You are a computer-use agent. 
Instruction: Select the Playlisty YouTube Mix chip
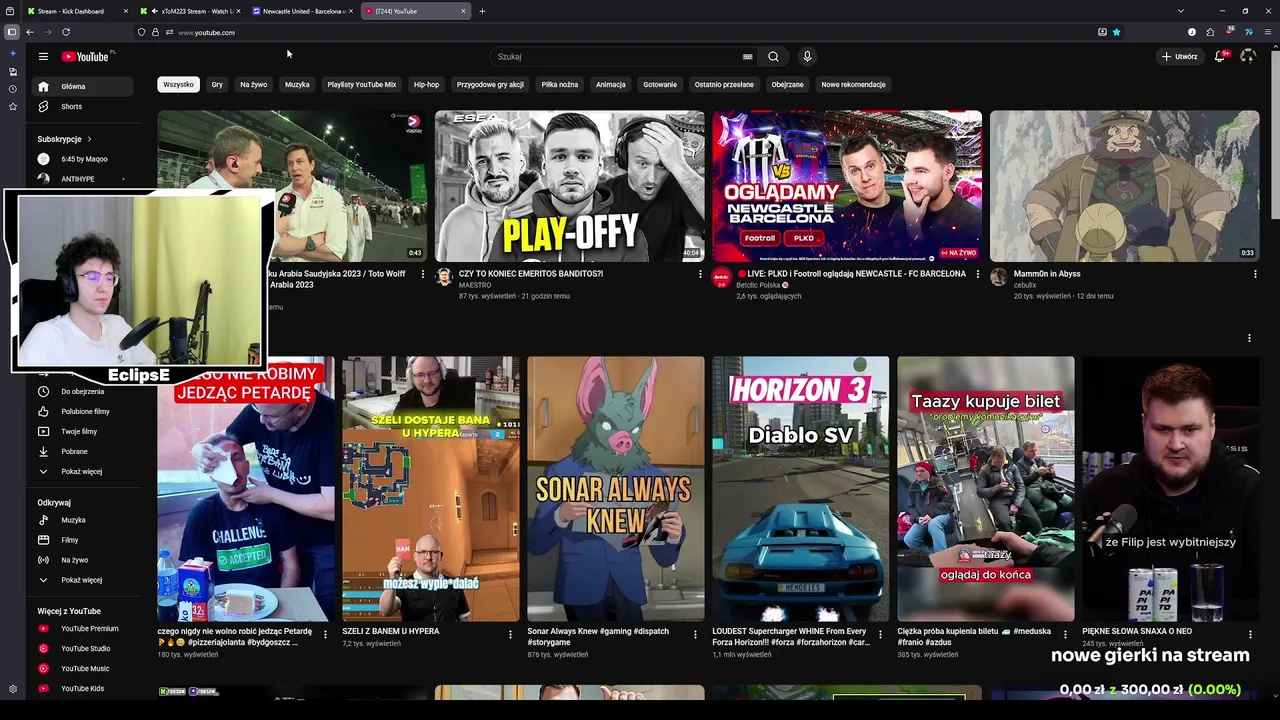(x=362, y=85)
